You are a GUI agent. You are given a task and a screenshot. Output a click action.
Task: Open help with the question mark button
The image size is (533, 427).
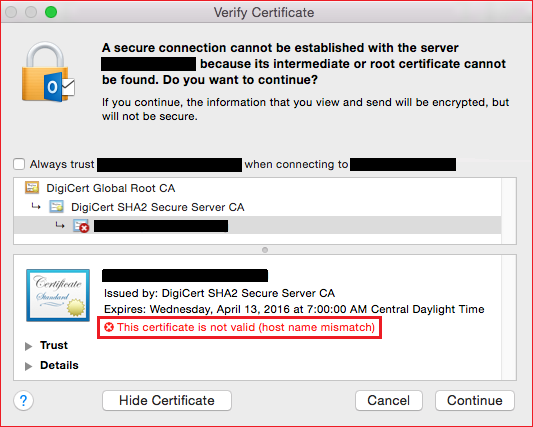point(23,400)
